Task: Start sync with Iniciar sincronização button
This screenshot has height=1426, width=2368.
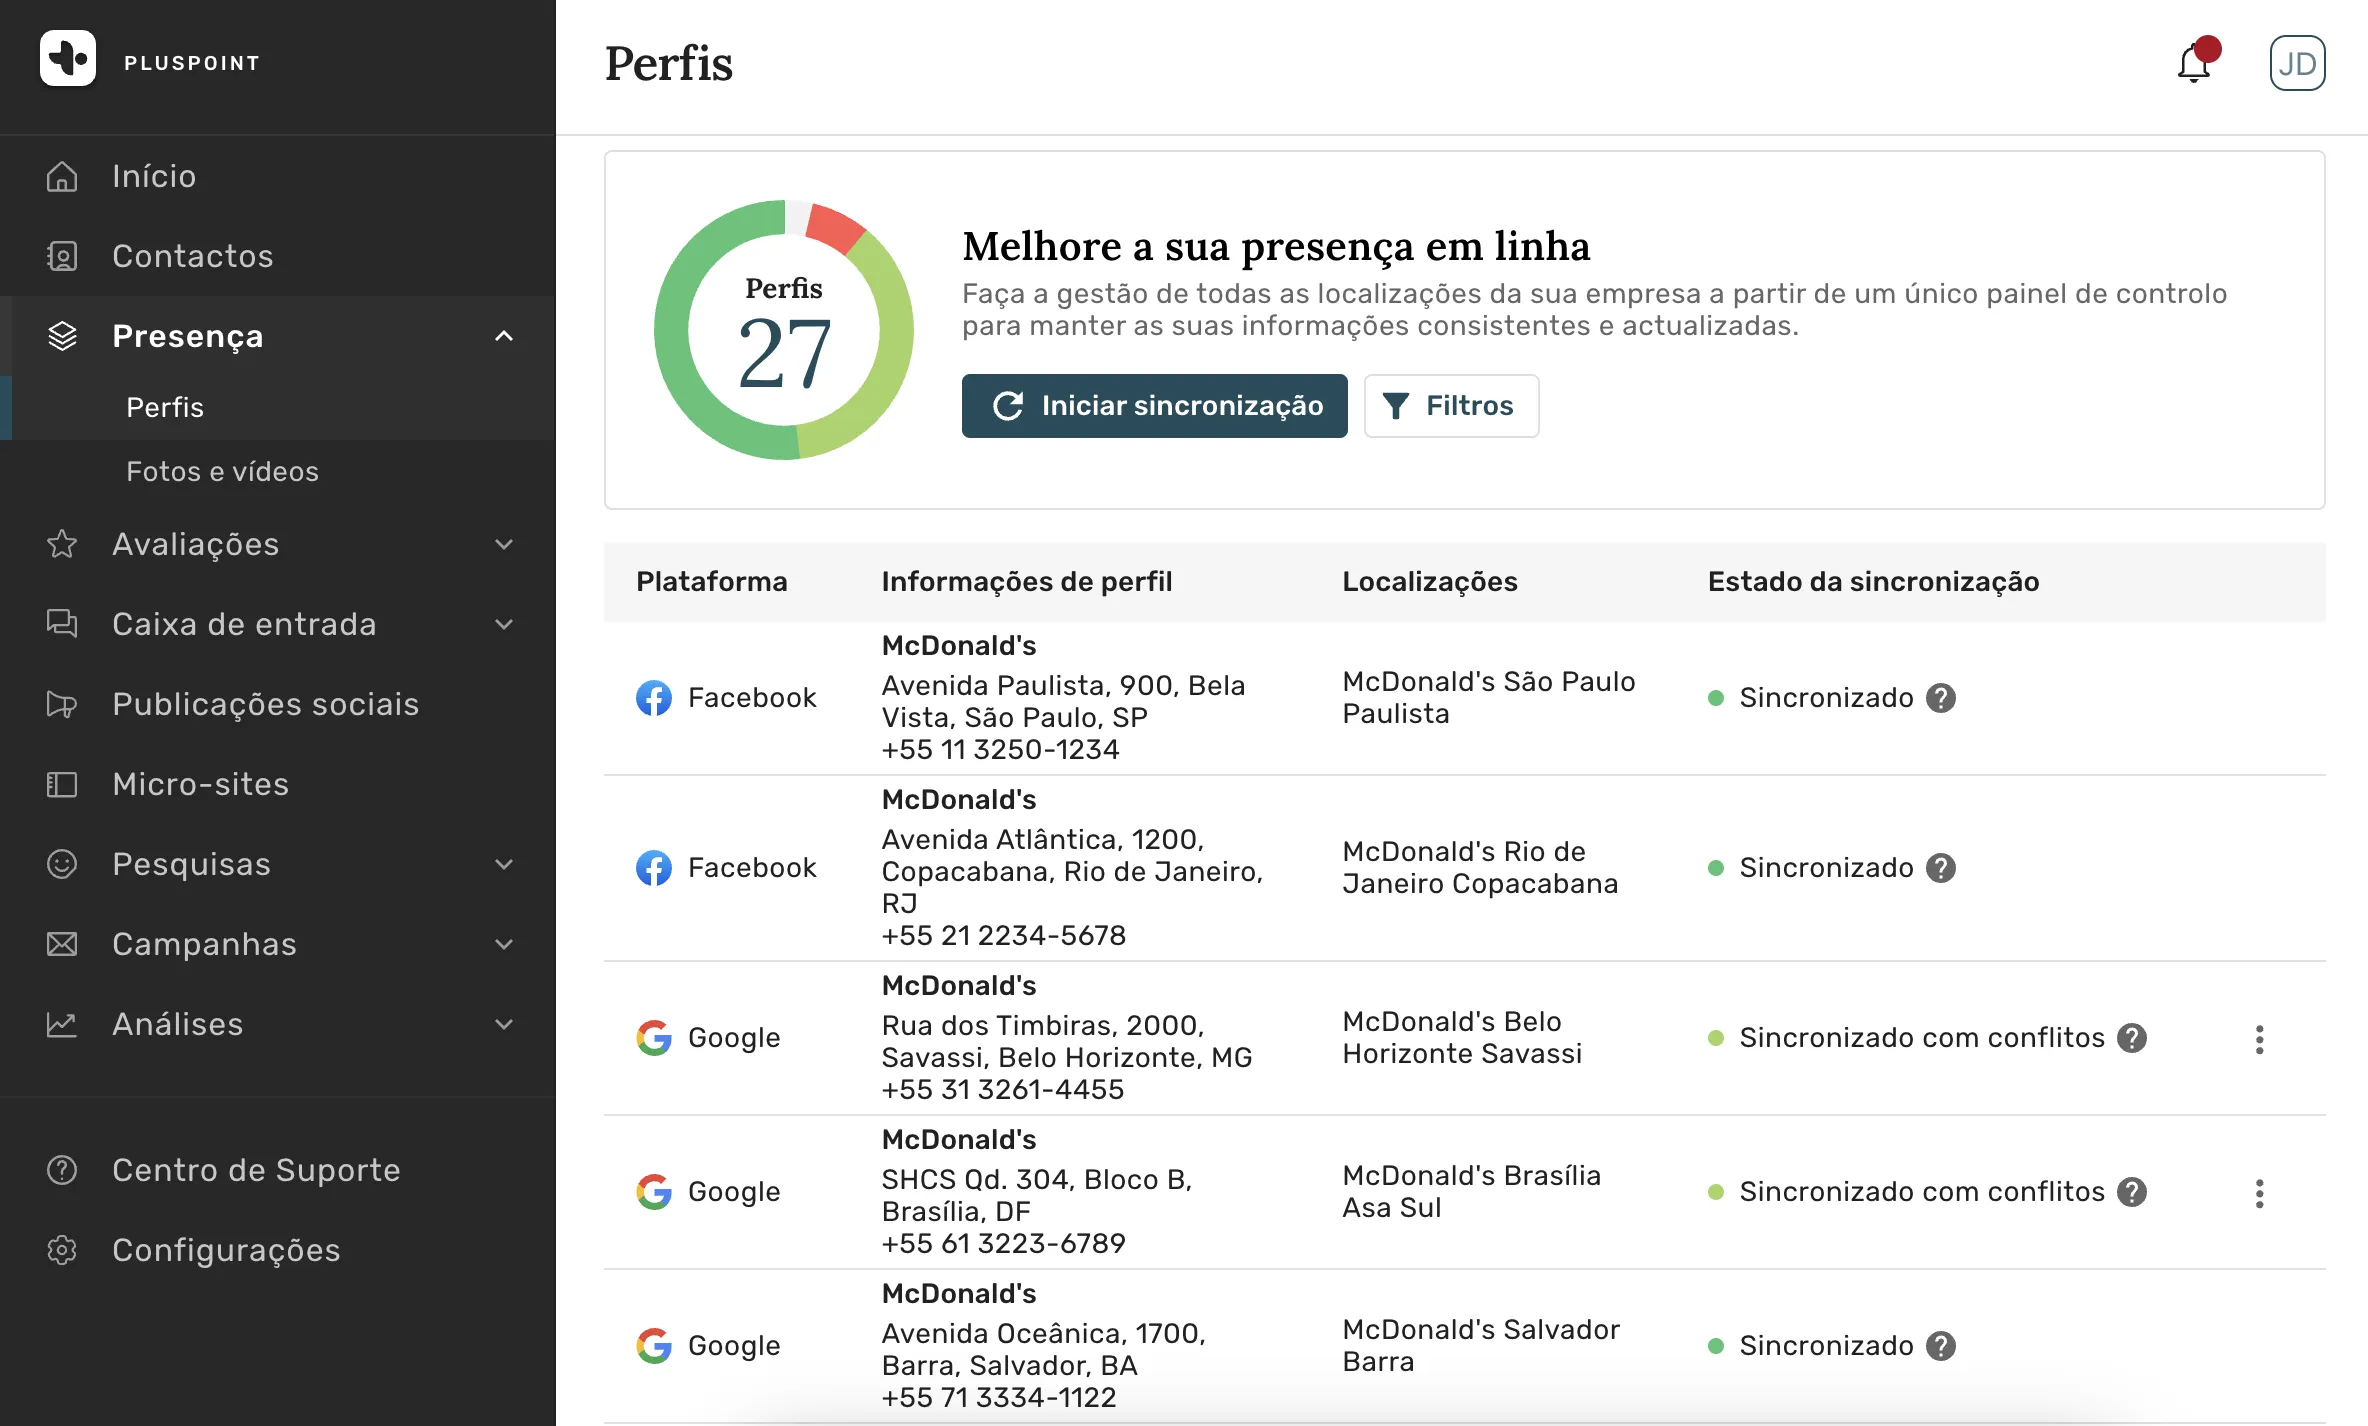Action: click(1154, 406)
